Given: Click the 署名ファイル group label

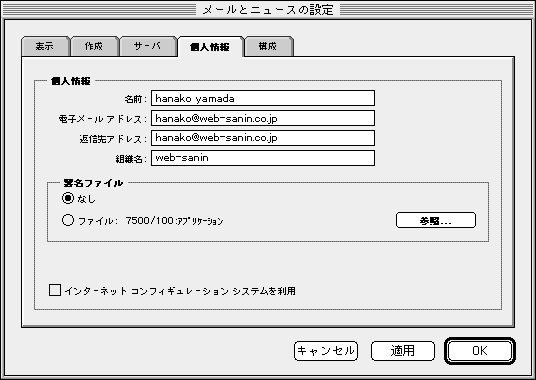Looking at the screenshot, I should click(93, 183).
